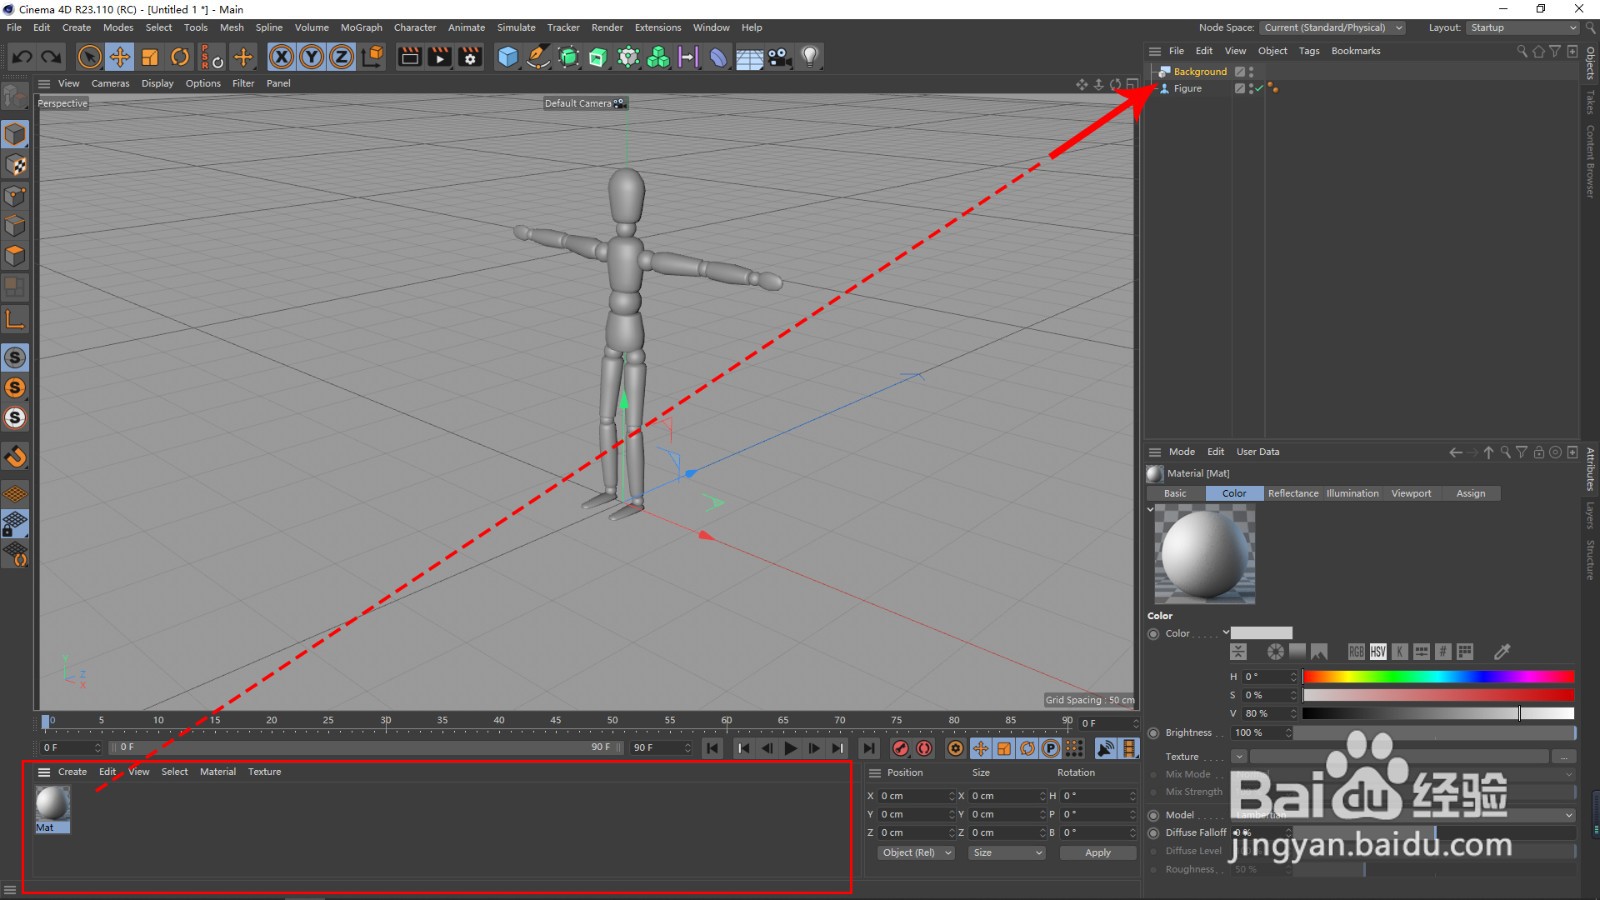Screen dimensions: 1600x900
Task: Click the Apply button in coordinates
Action: pyautogui.click(x=1097, y=853)
